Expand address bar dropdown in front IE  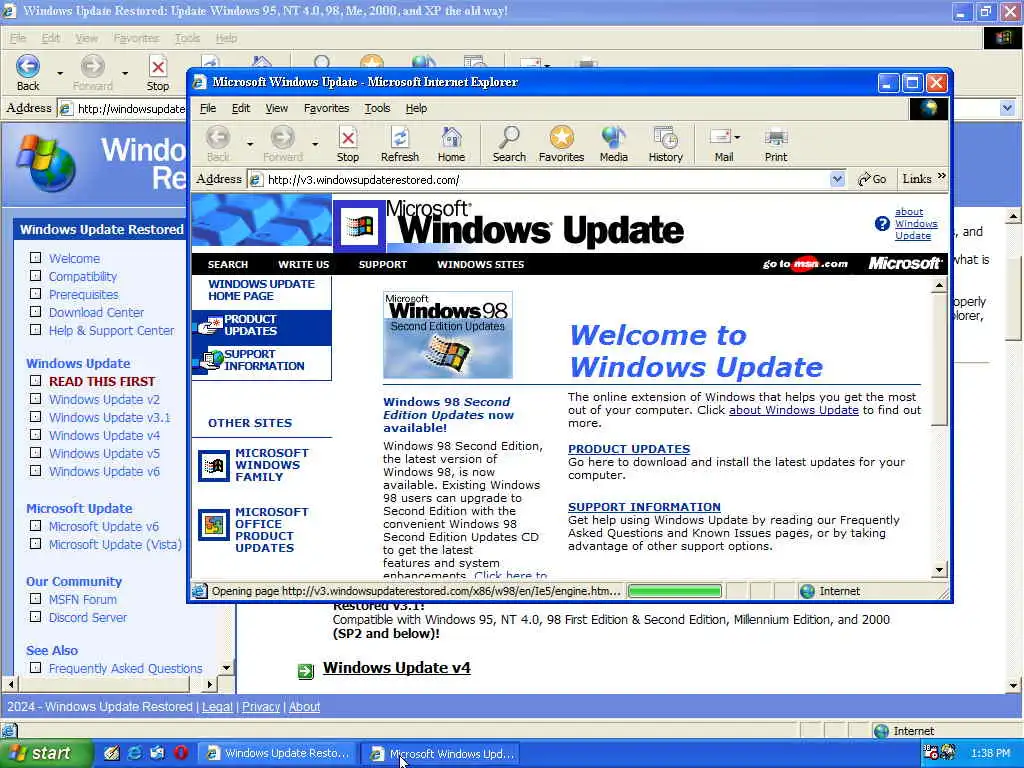tap(837, 179)
